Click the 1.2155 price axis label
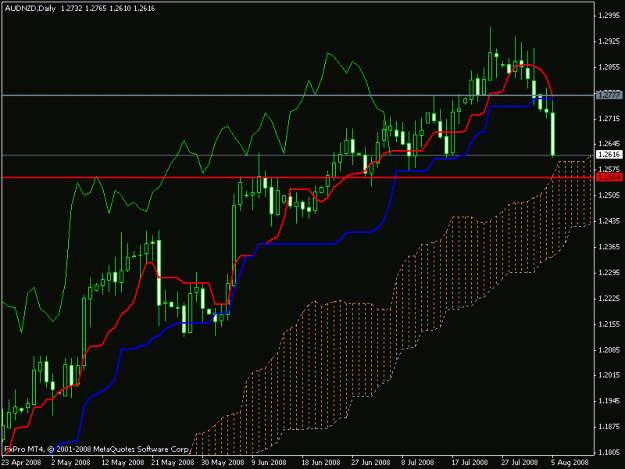 pyautogui.click(x=609, y=324)
